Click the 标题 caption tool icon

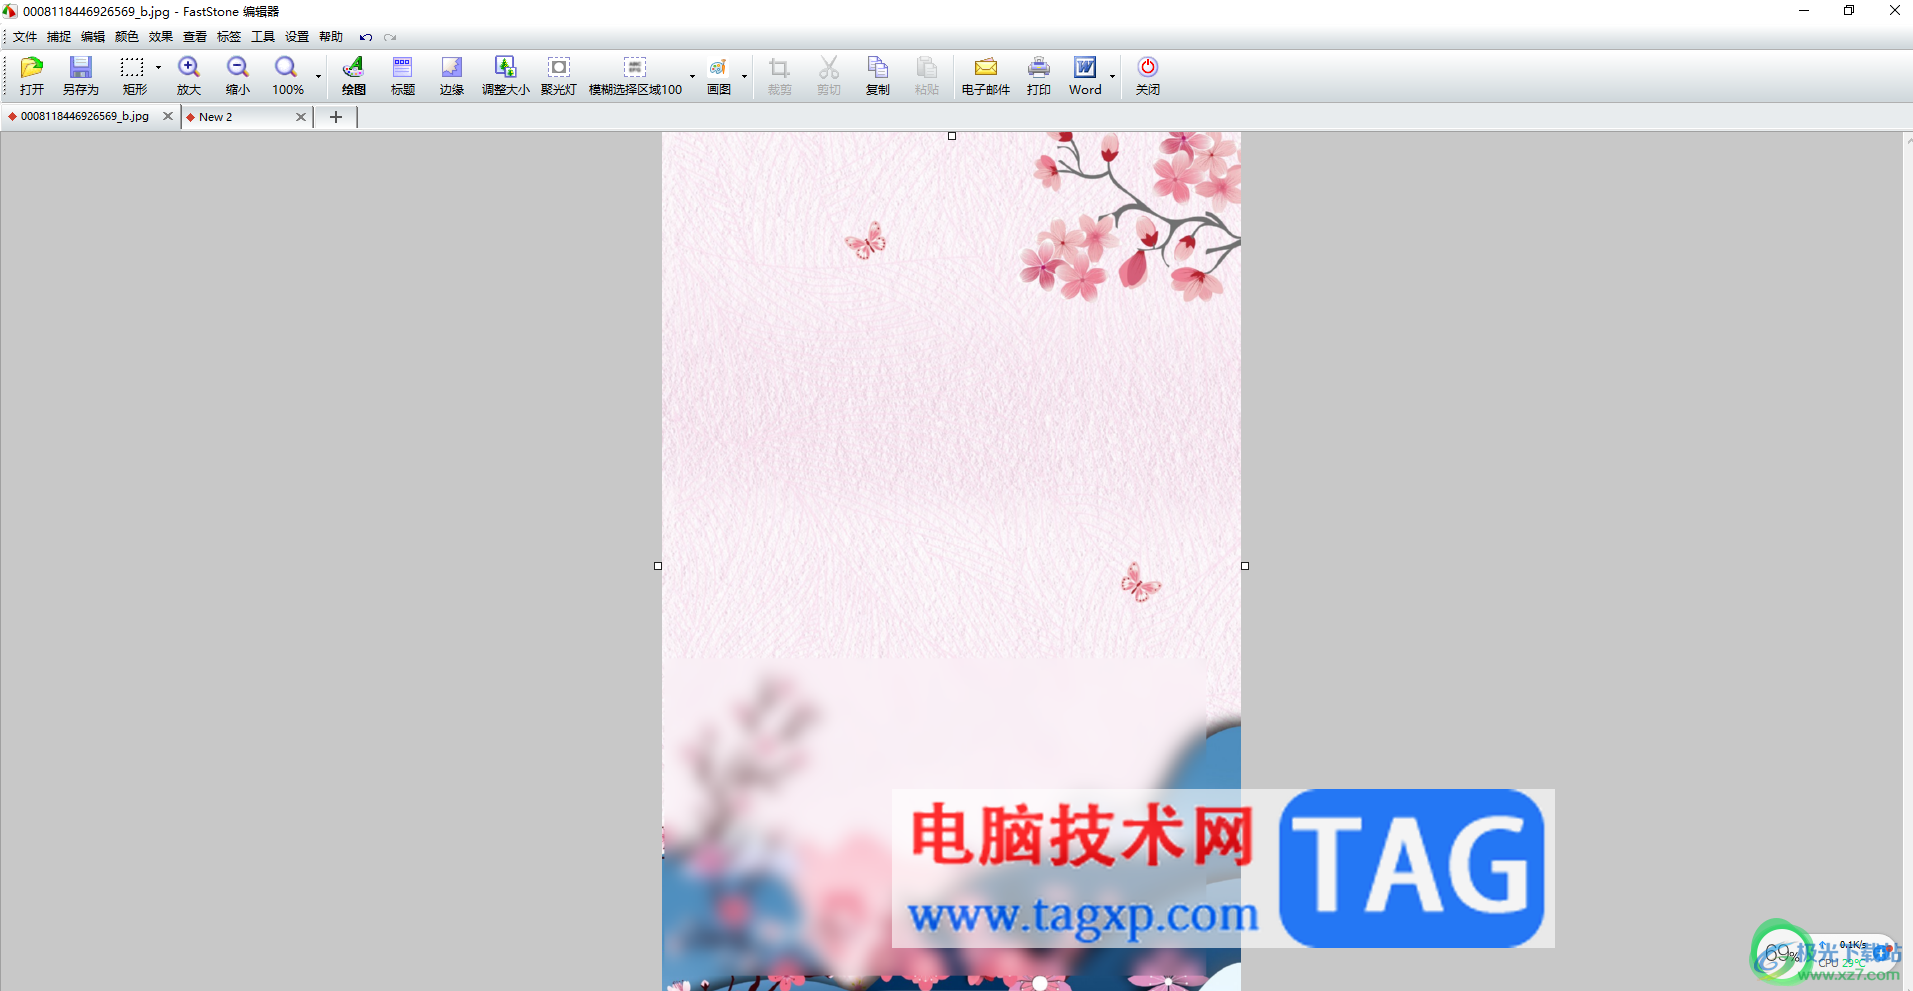(x=403, y=76)
